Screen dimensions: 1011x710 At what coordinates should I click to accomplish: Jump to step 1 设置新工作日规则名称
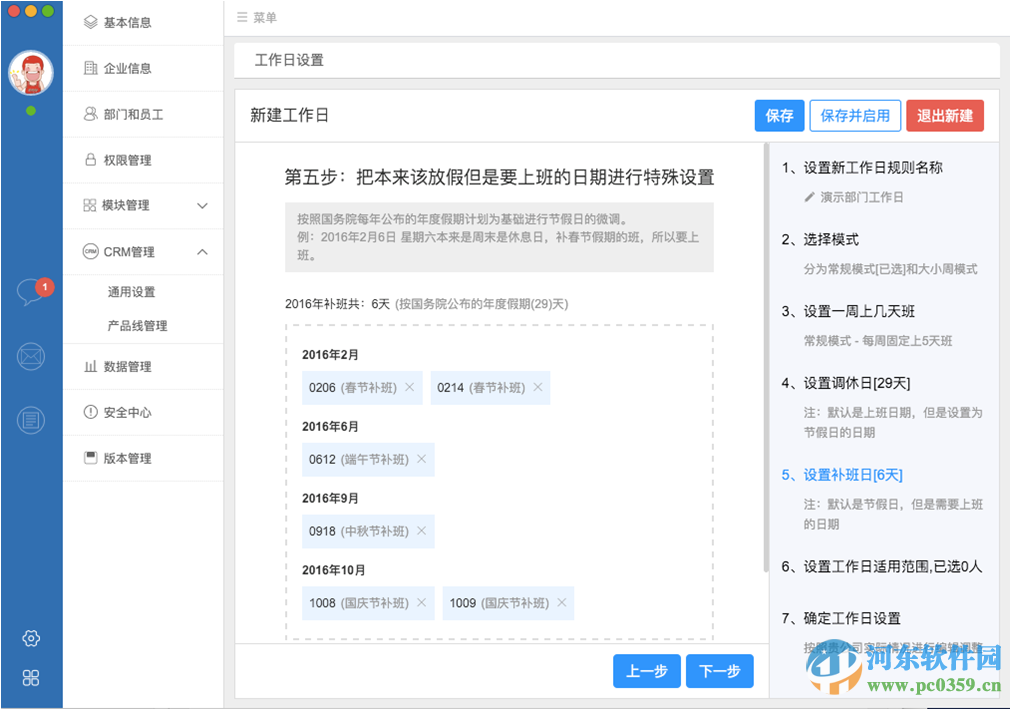click(862, 168)
